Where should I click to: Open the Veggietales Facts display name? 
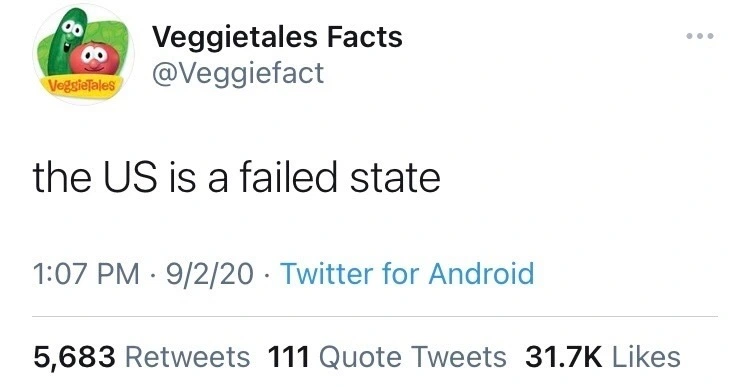(277, 37)
